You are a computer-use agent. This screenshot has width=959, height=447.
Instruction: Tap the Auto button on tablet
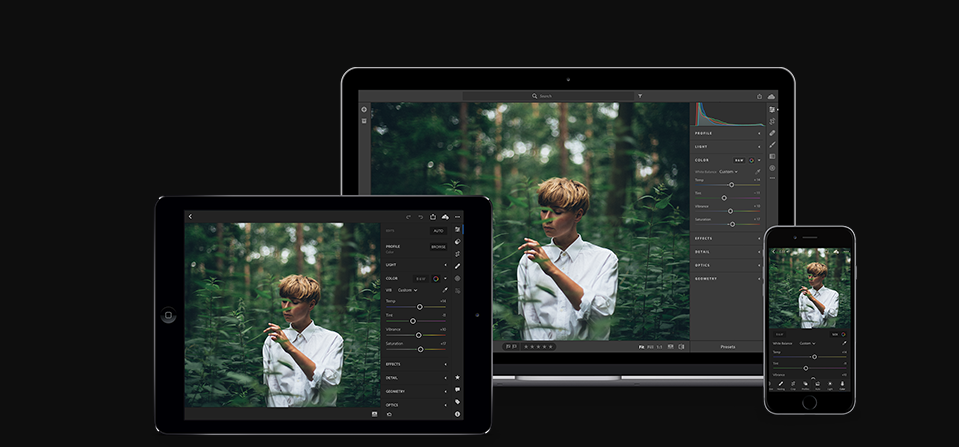click(x=438, y=230)
